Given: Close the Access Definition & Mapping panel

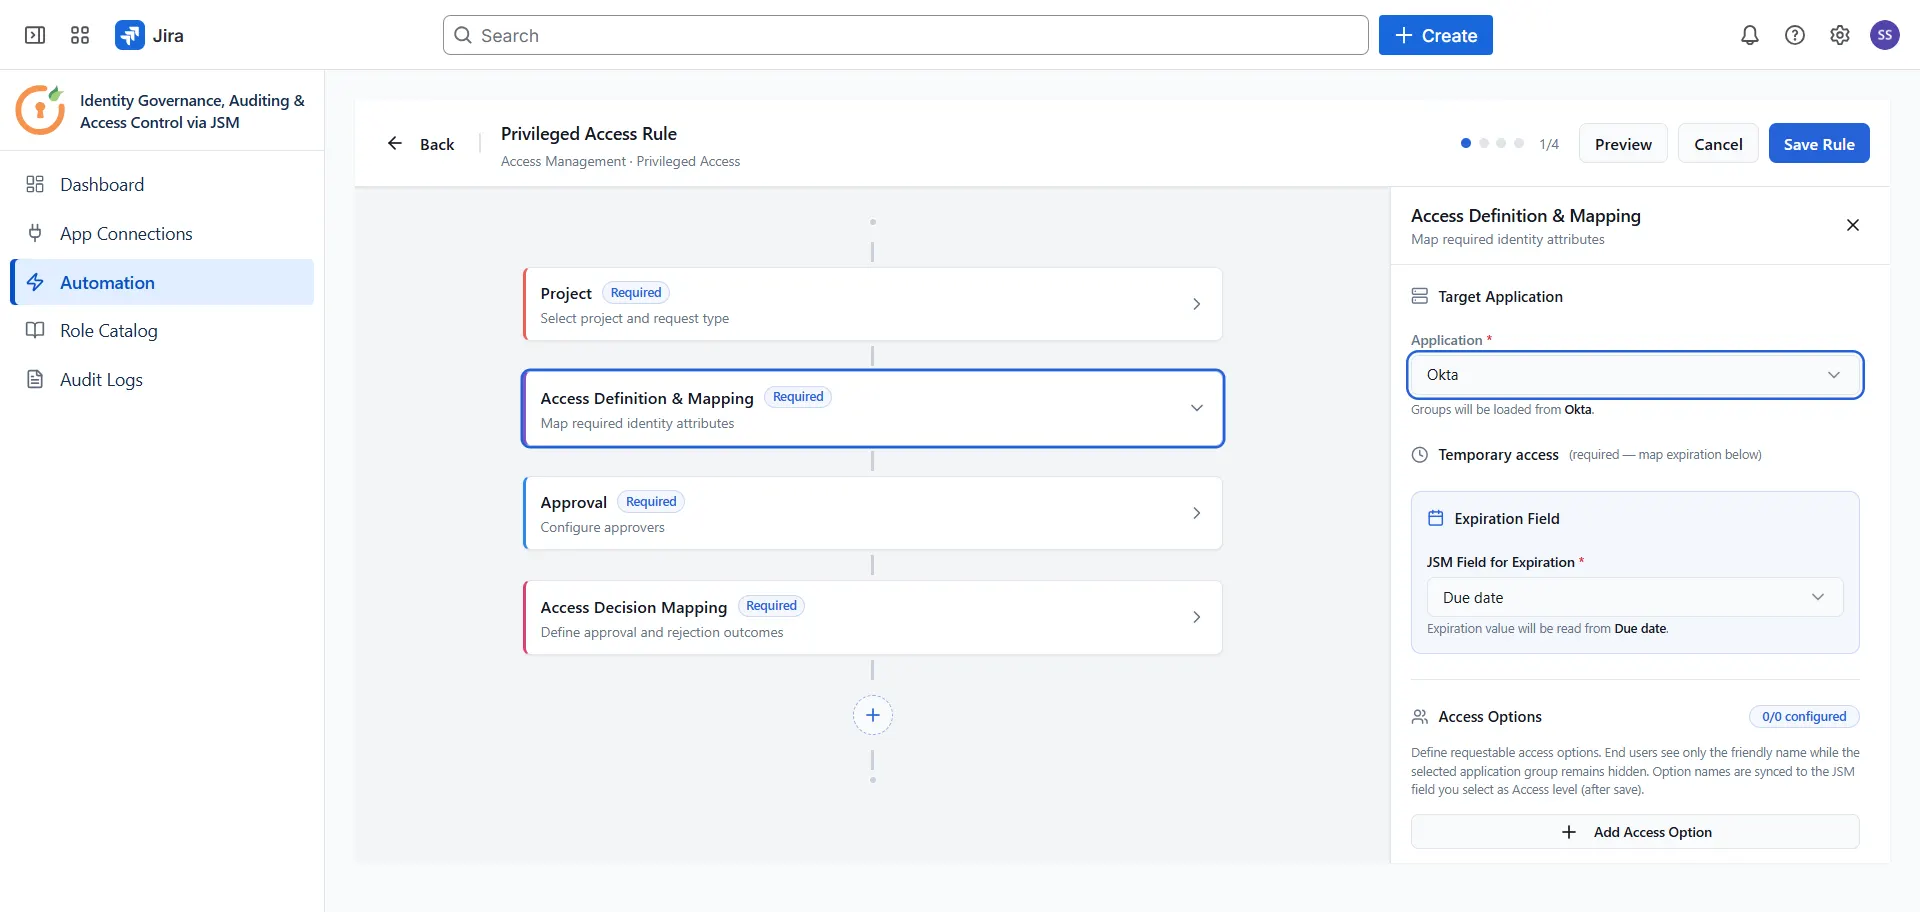Looking at the screenshot, I should click(x=1853, y=225).
